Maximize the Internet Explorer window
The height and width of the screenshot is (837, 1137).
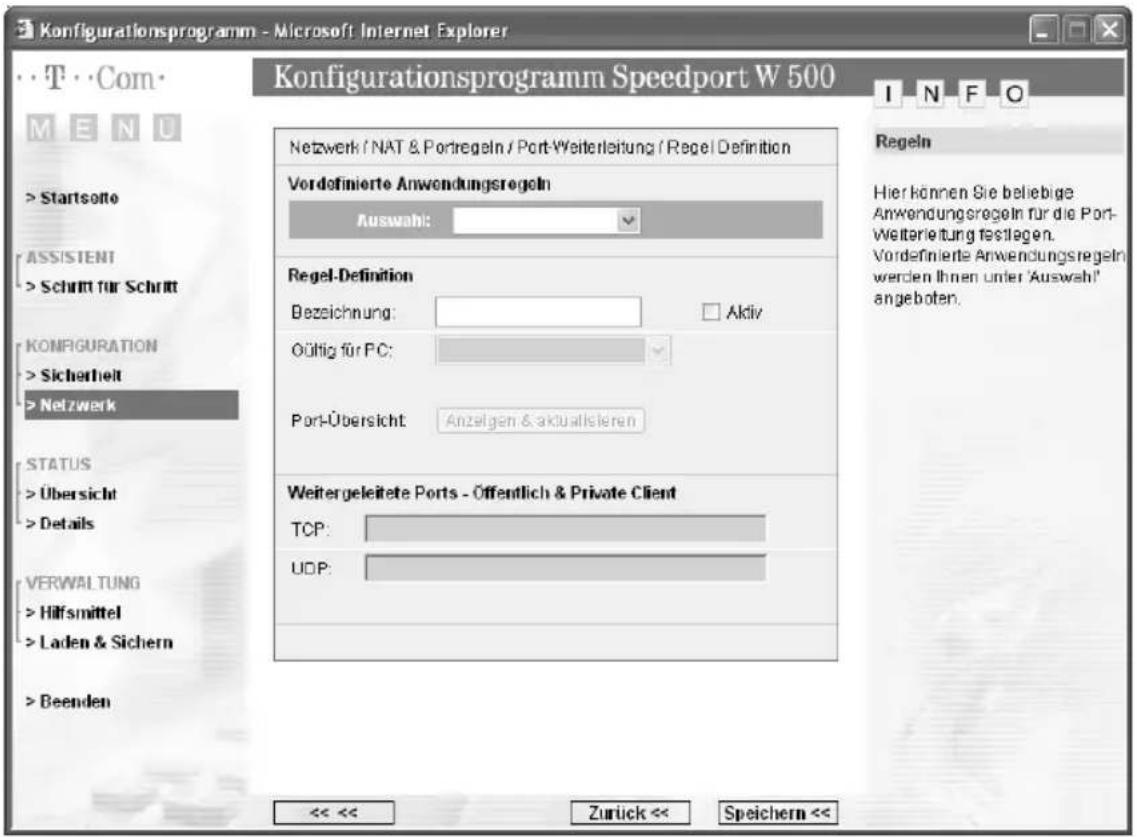tap(1077, 30)
